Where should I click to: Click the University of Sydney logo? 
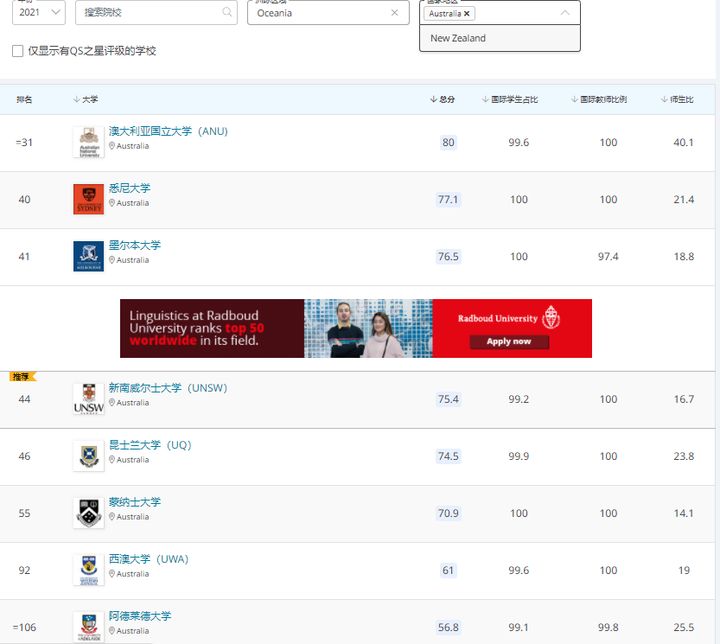click(x=89, y=199)
